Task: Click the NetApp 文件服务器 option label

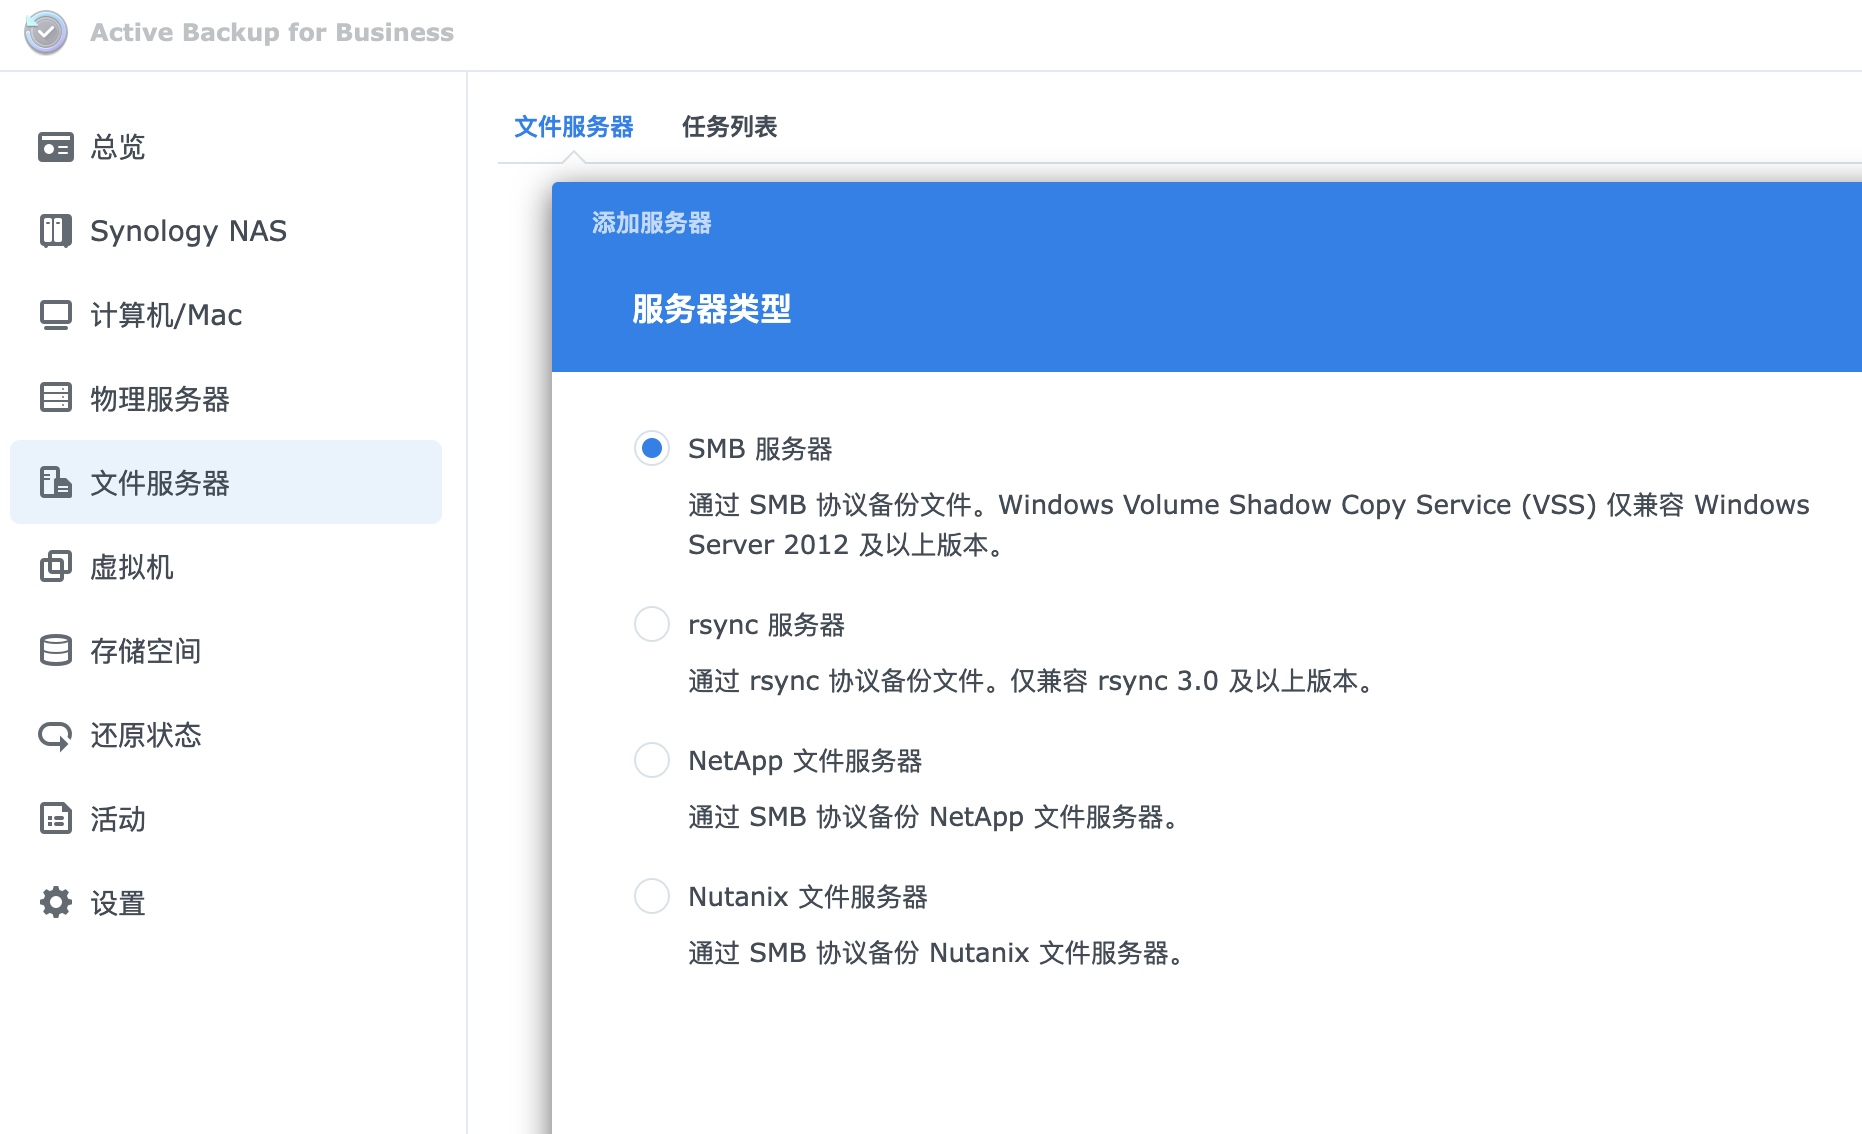Action: point(805,761)
